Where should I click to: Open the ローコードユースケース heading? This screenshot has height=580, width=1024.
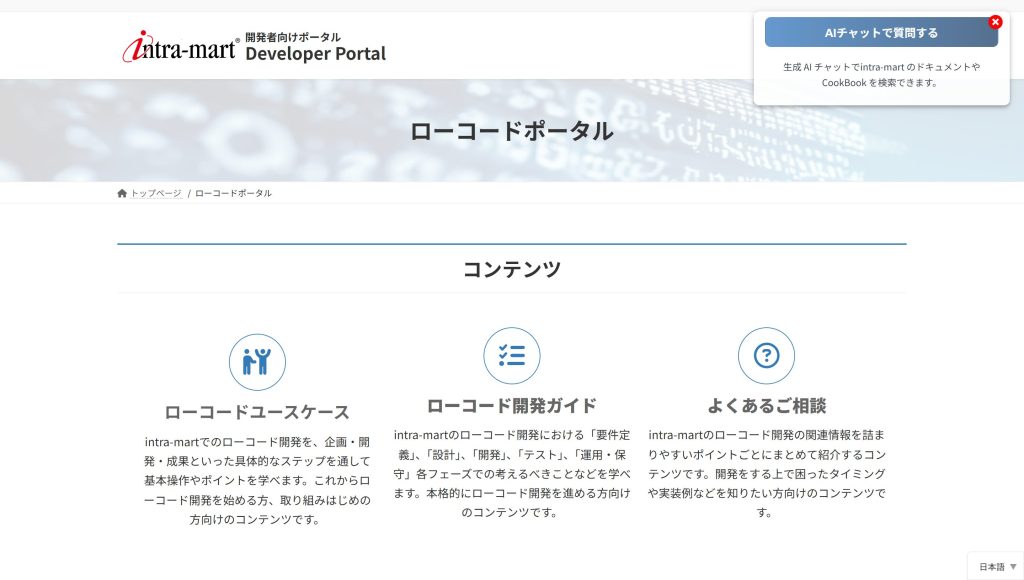(257, 412)
